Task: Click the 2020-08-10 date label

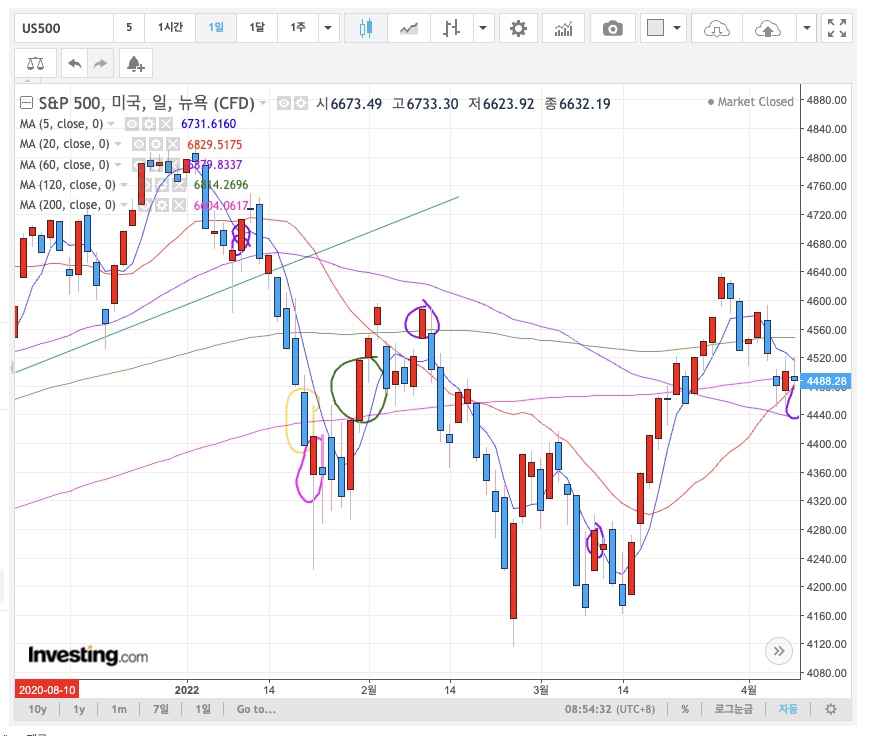Action: [47, 689]
